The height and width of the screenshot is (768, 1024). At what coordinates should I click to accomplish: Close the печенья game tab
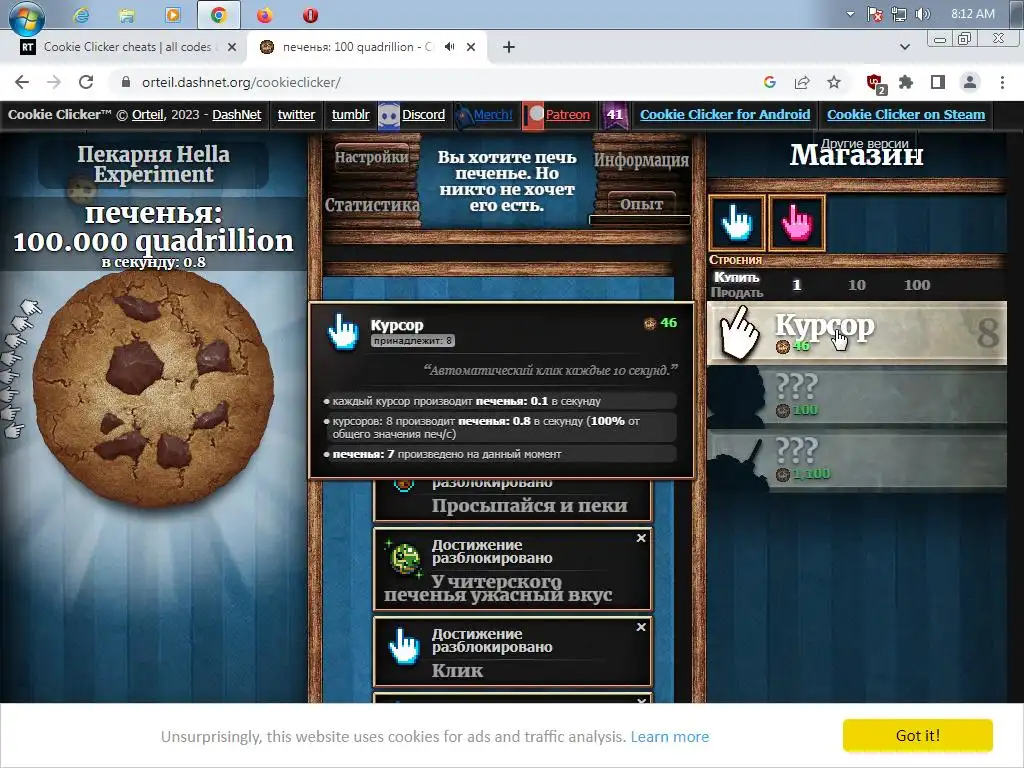(x=471, y=47)
